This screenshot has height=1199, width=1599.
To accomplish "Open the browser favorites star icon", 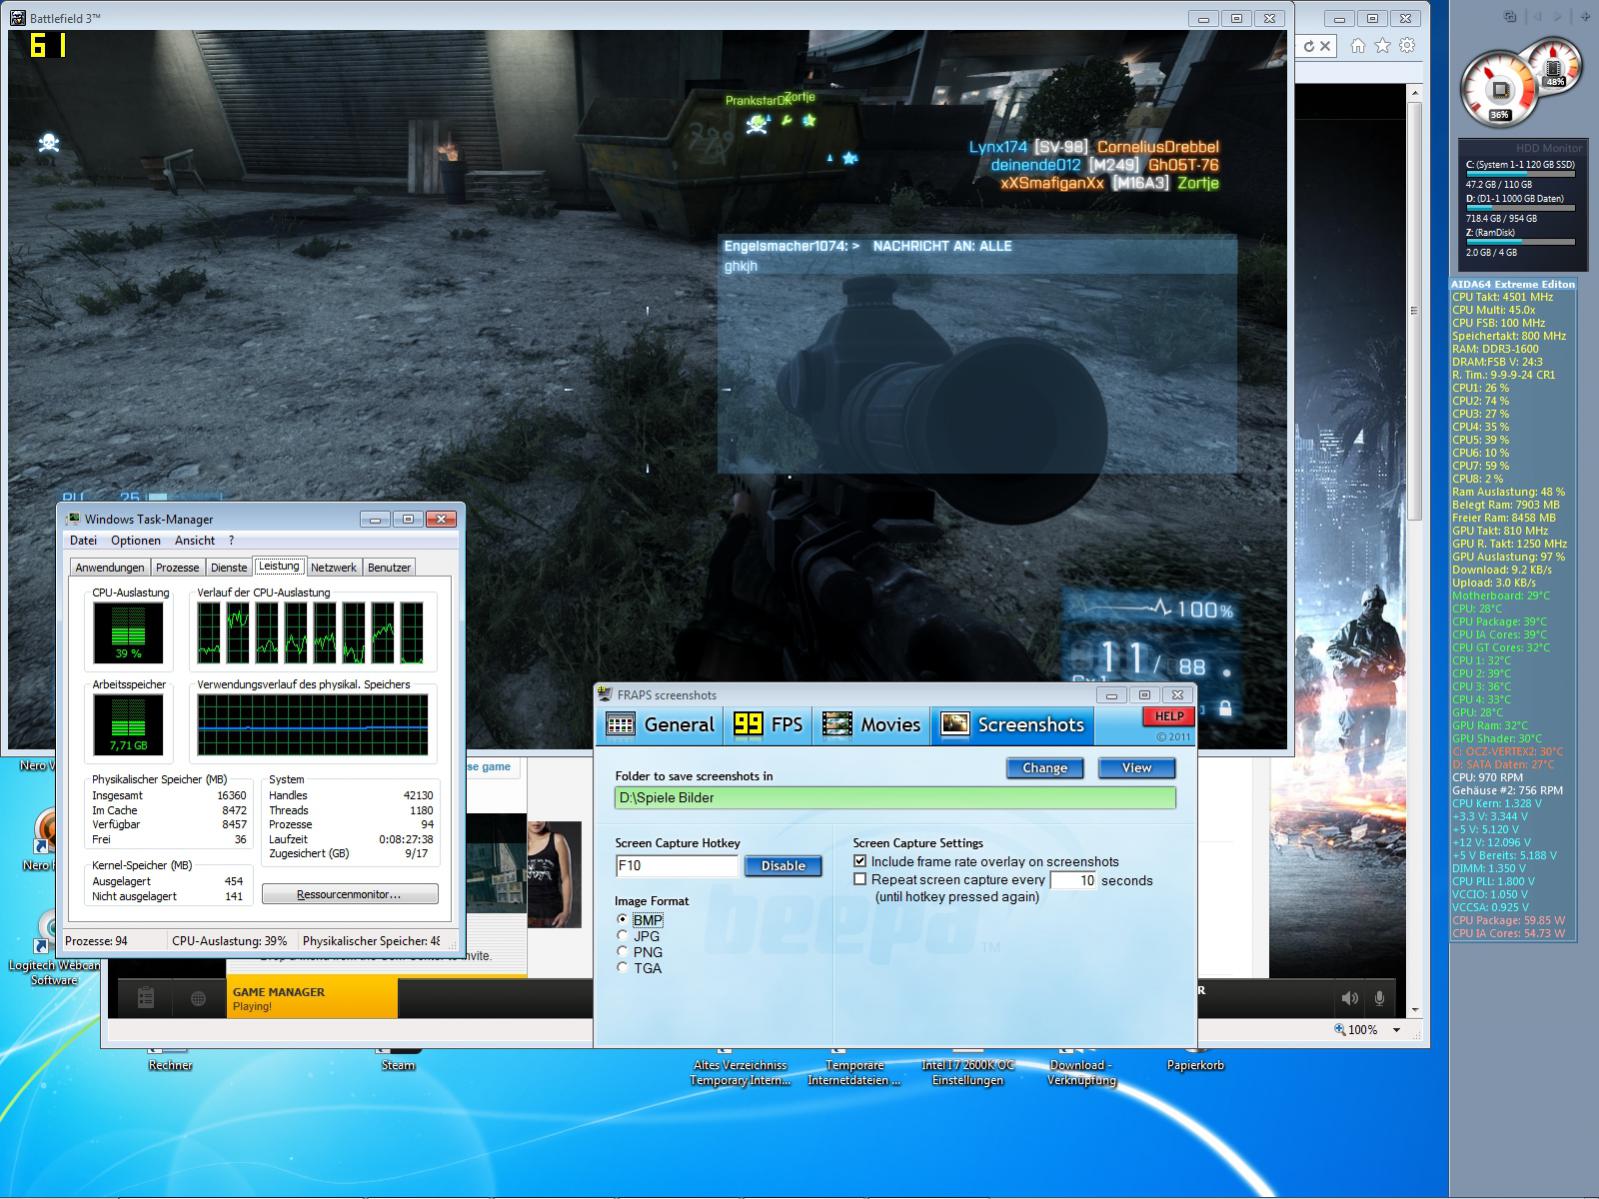I will pos(1382,46).
